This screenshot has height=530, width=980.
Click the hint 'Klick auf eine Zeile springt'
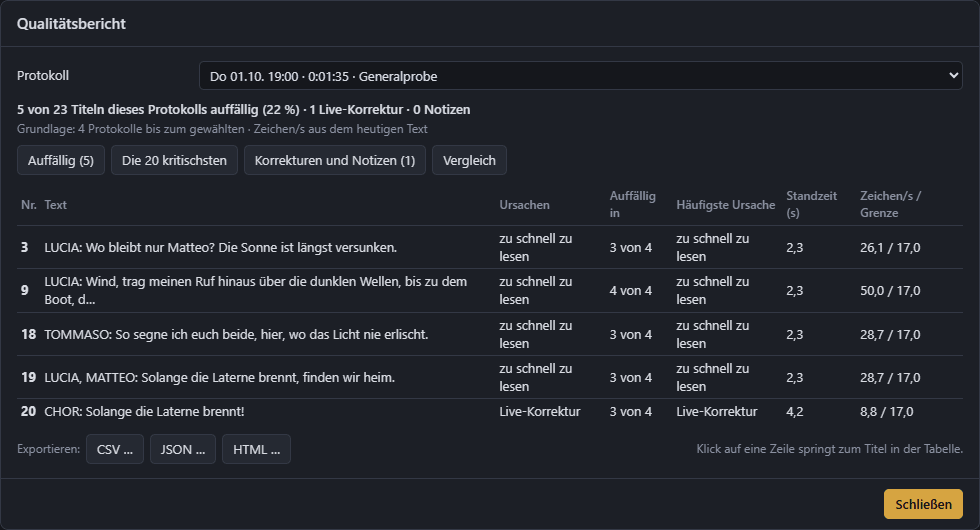[x=829, y=449]
